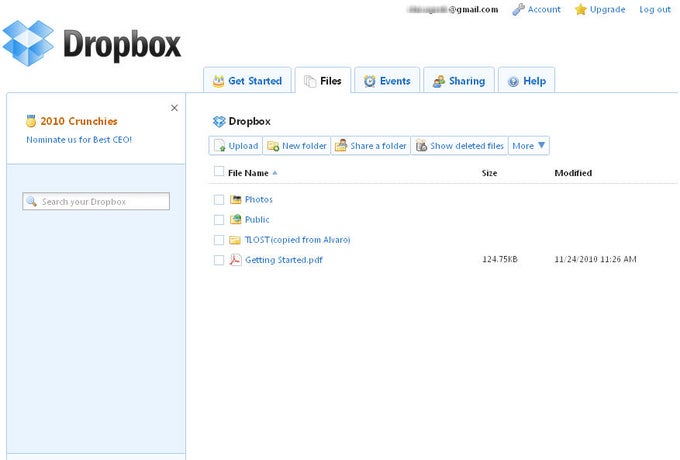Click the 124.75KB size value
Screen dimensions: 680x460
500,259
